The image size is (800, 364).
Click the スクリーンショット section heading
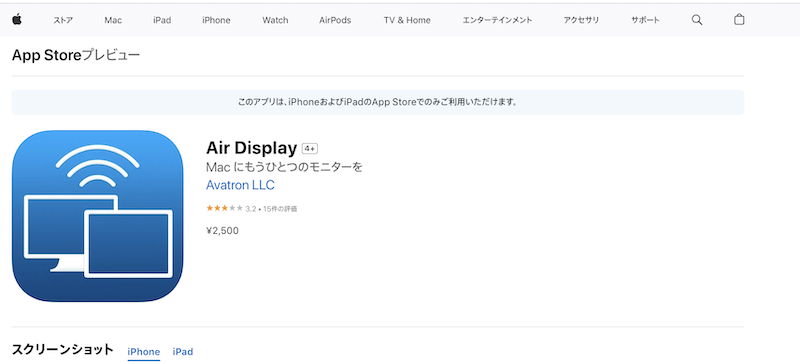pos(62,350)
